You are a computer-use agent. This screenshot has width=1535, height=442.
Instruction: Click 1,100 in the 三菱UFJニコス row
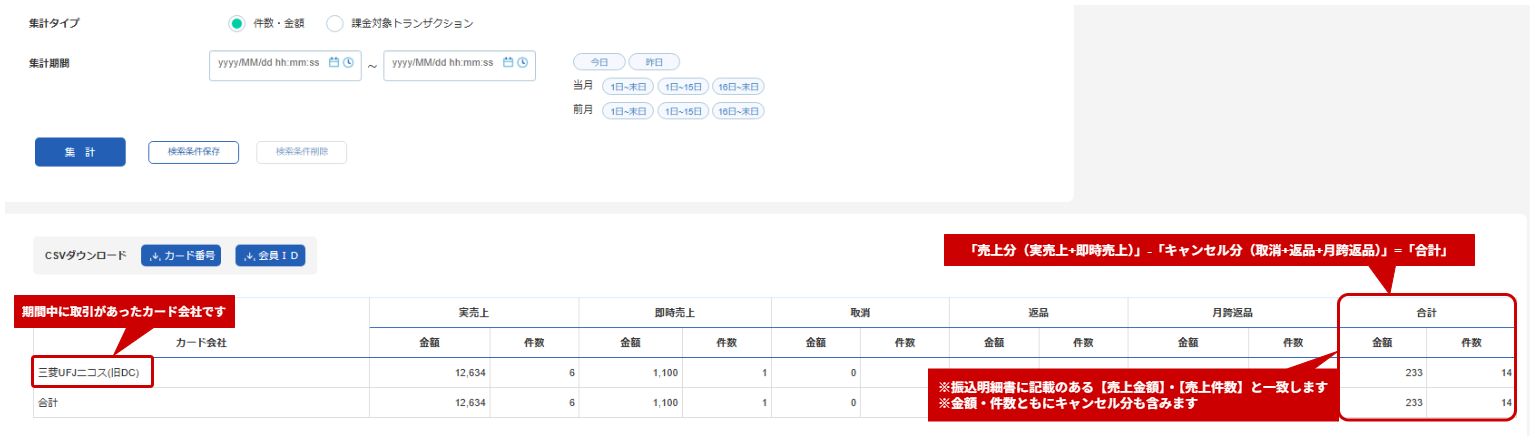tap(663, 373)
